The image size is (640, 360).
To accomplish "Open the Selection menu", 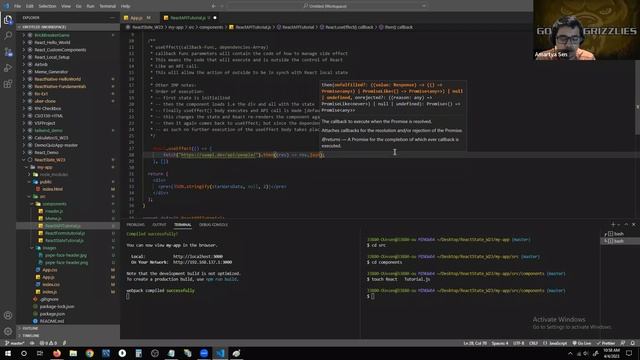I will tap(47, 6).
